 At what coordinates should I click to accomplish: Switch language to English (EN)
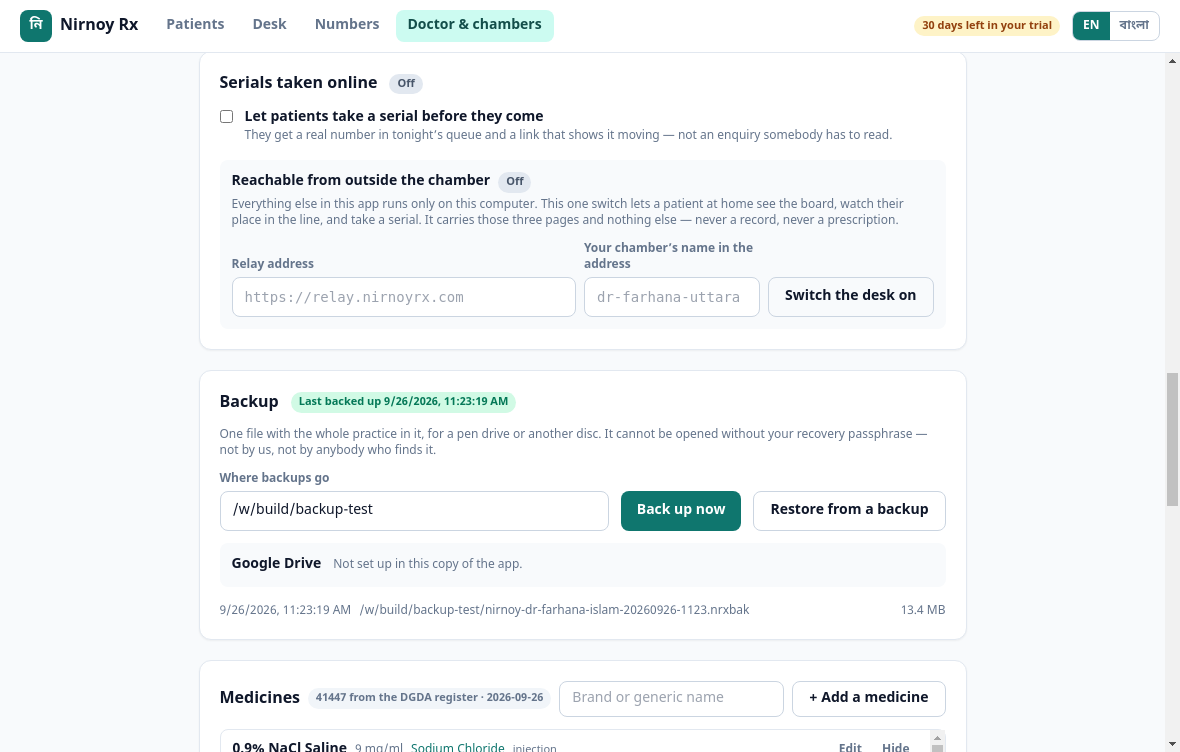point(1091,26)
